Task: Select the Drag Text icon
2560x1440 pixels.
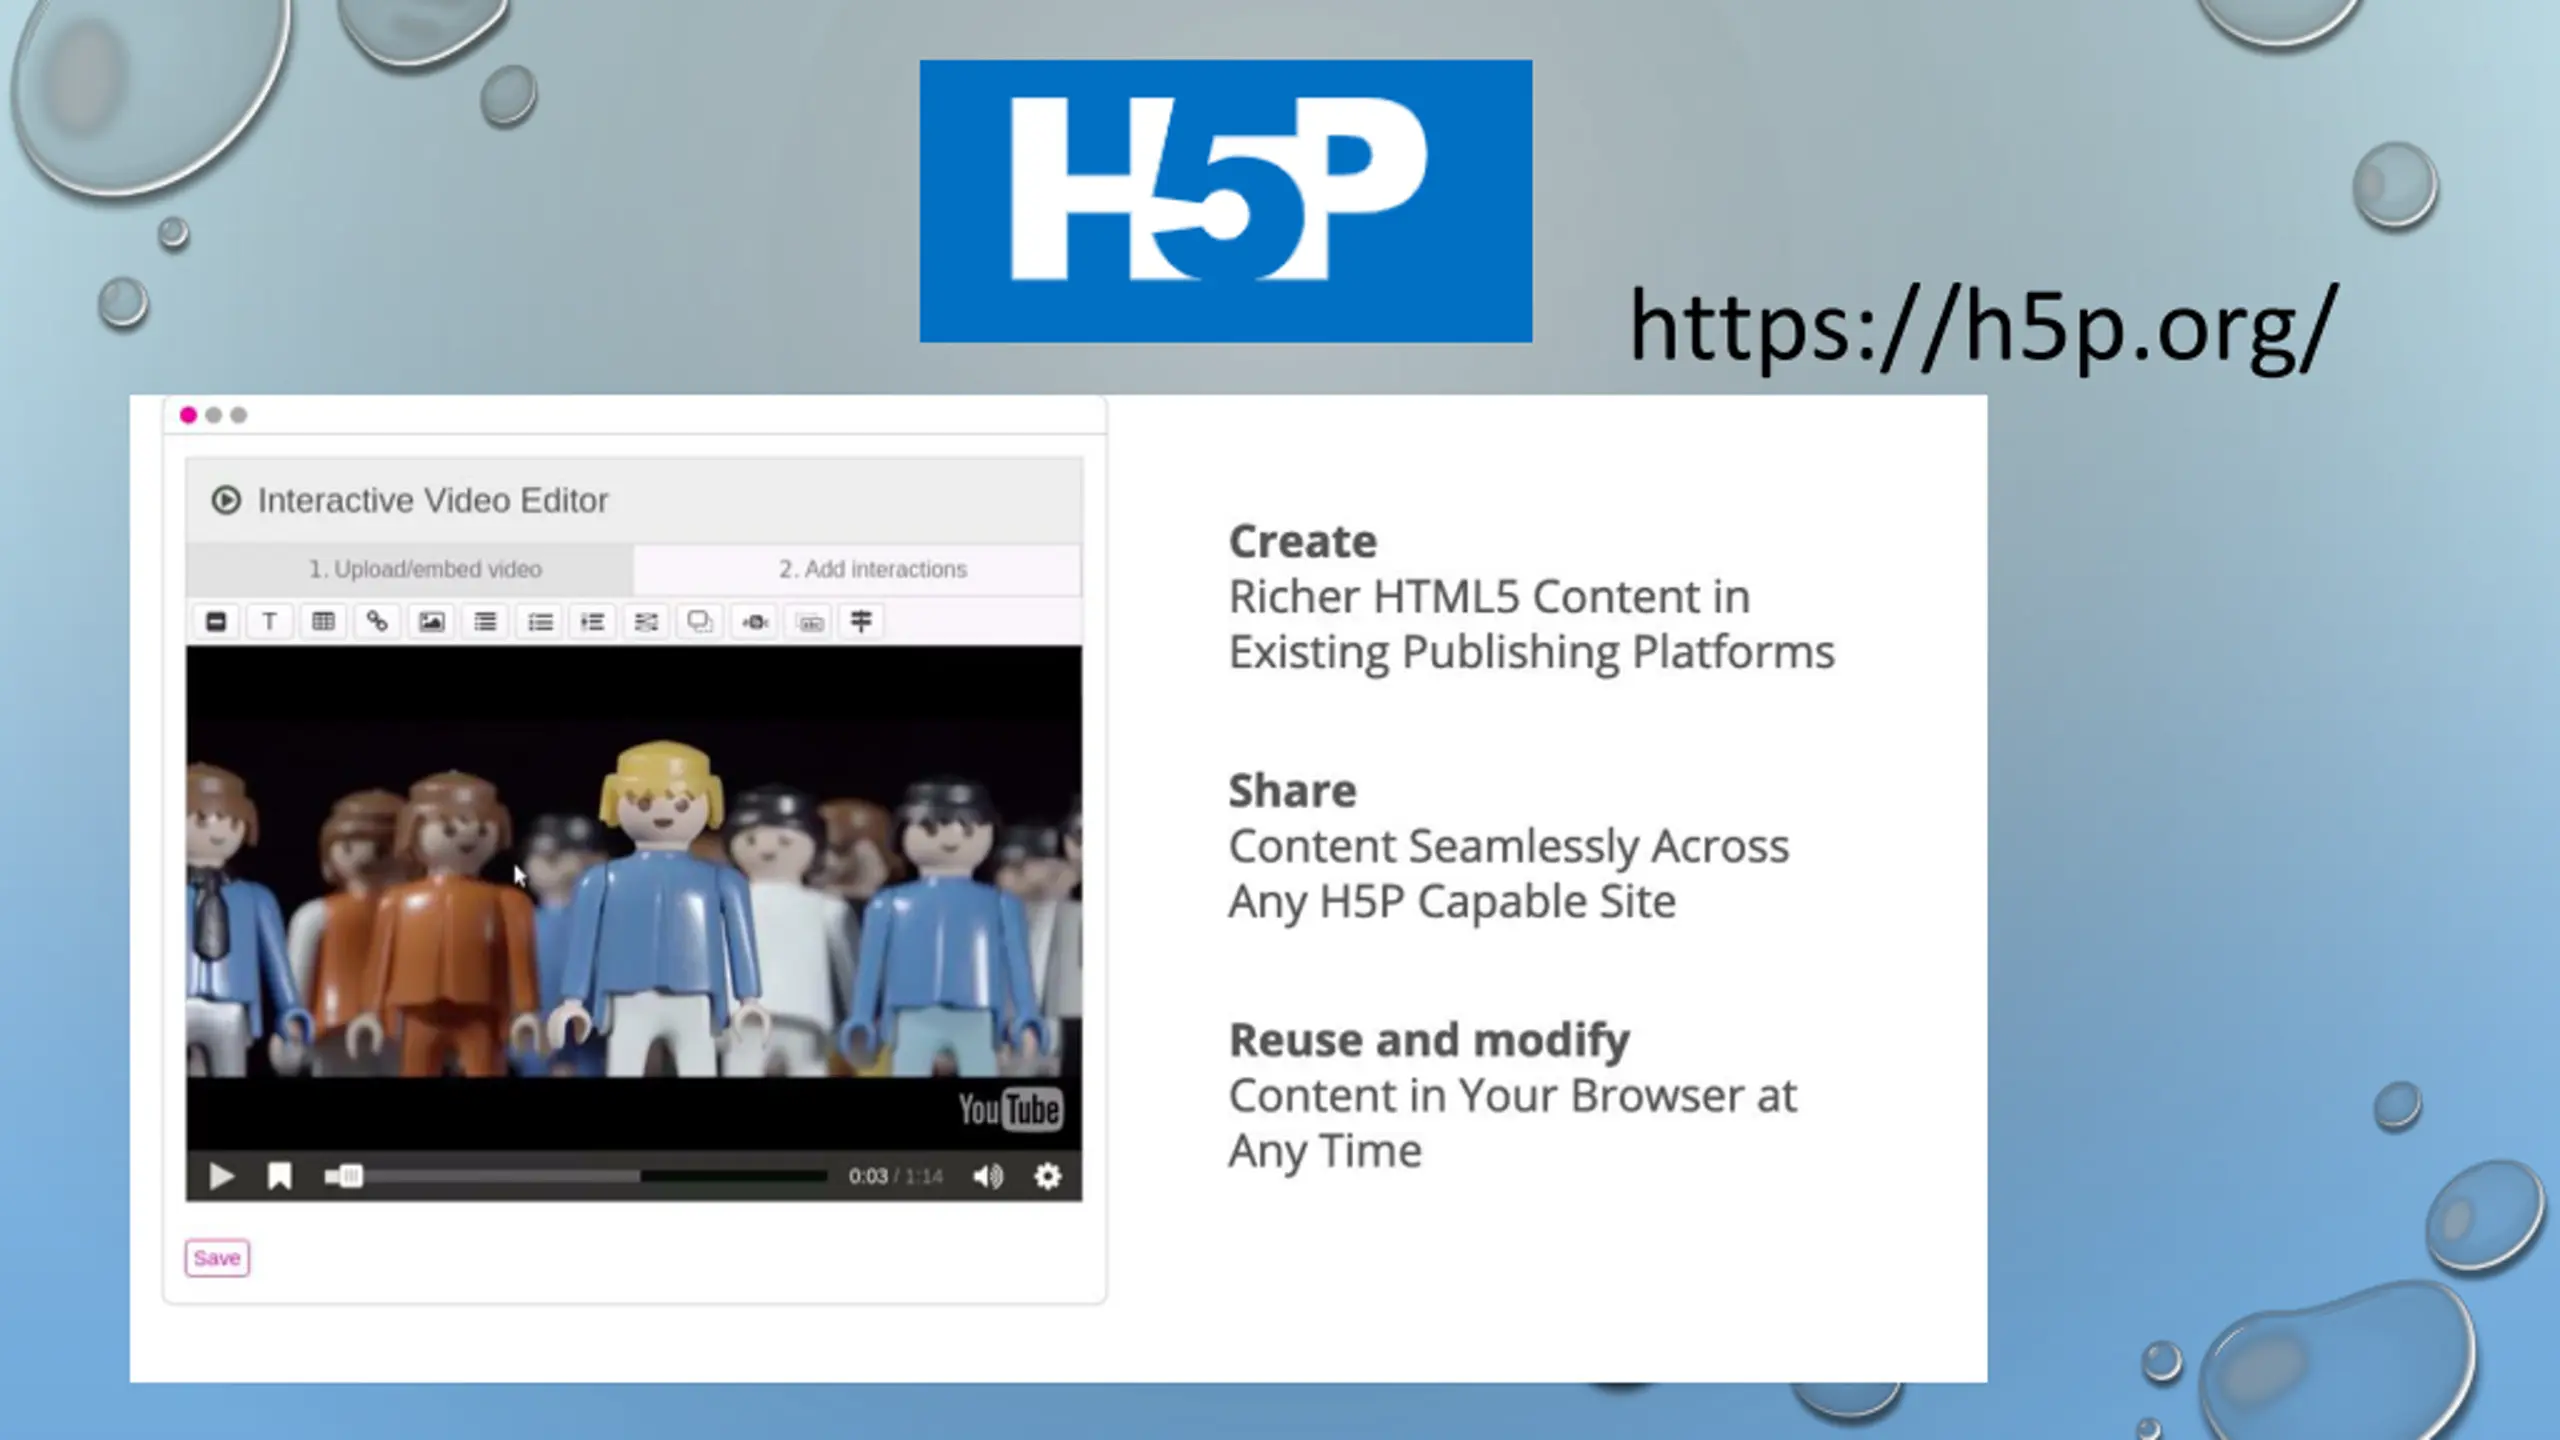Action: [x=810, y=622]
